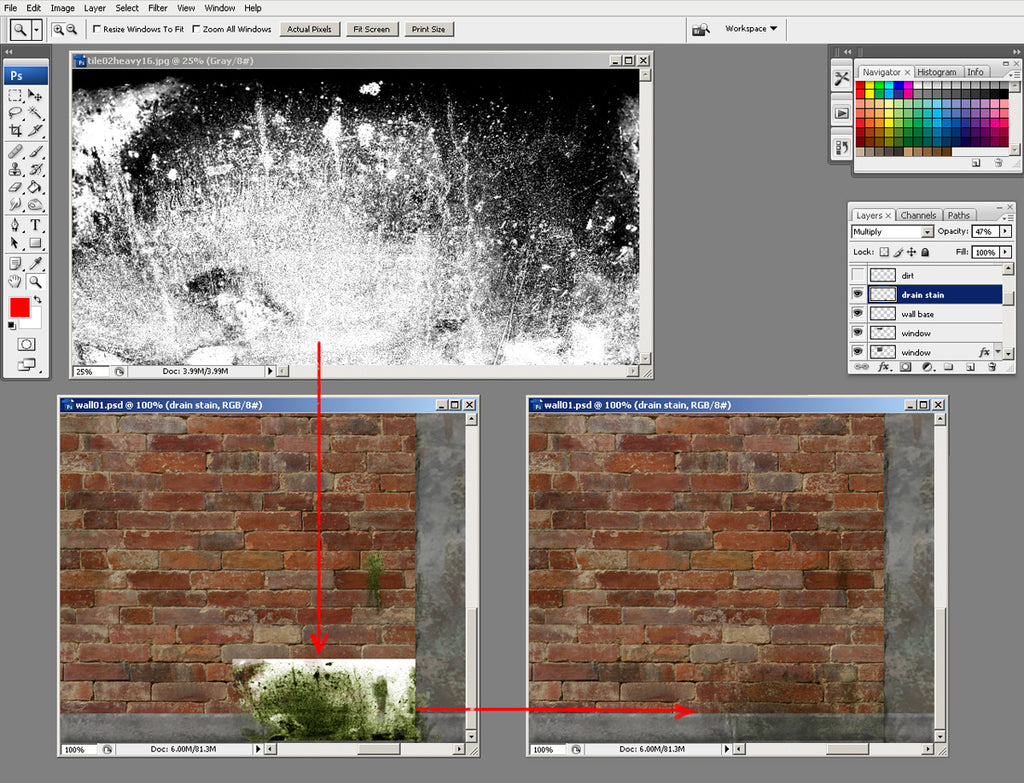This screenshot has width=1024, height=783.
Task: Show the hidden dirt layer
Action: (x=857, y=275)
